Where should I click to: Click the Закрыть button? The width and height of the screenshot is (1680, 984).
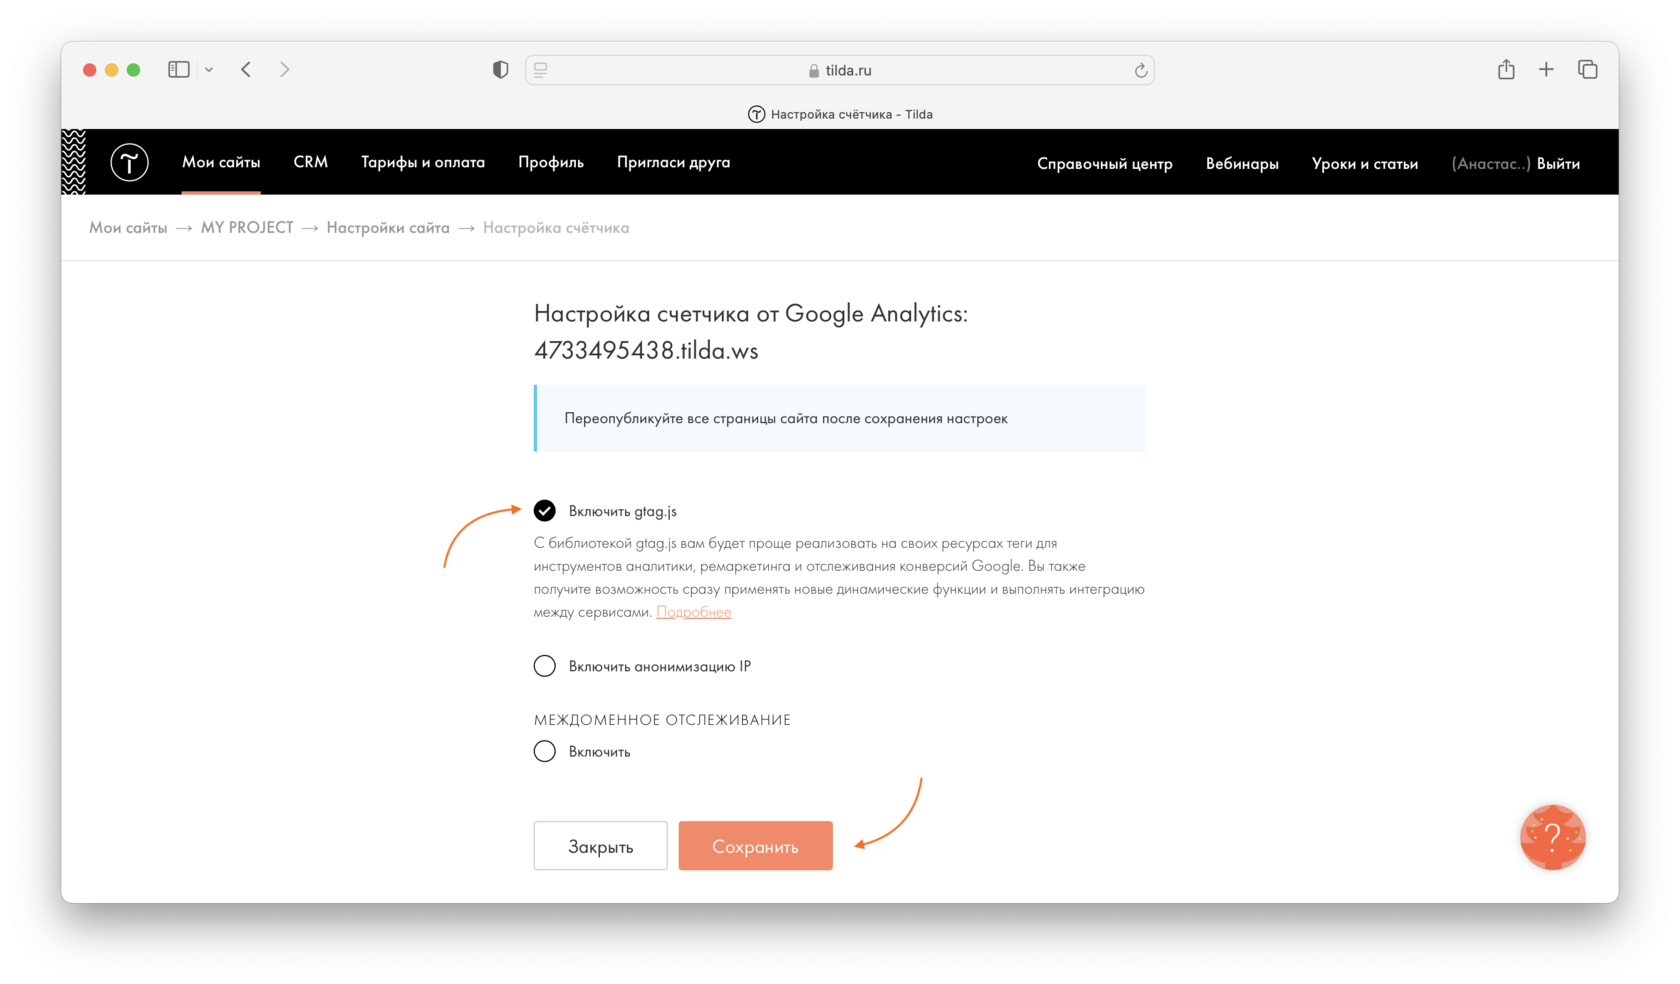coord(600,846)
